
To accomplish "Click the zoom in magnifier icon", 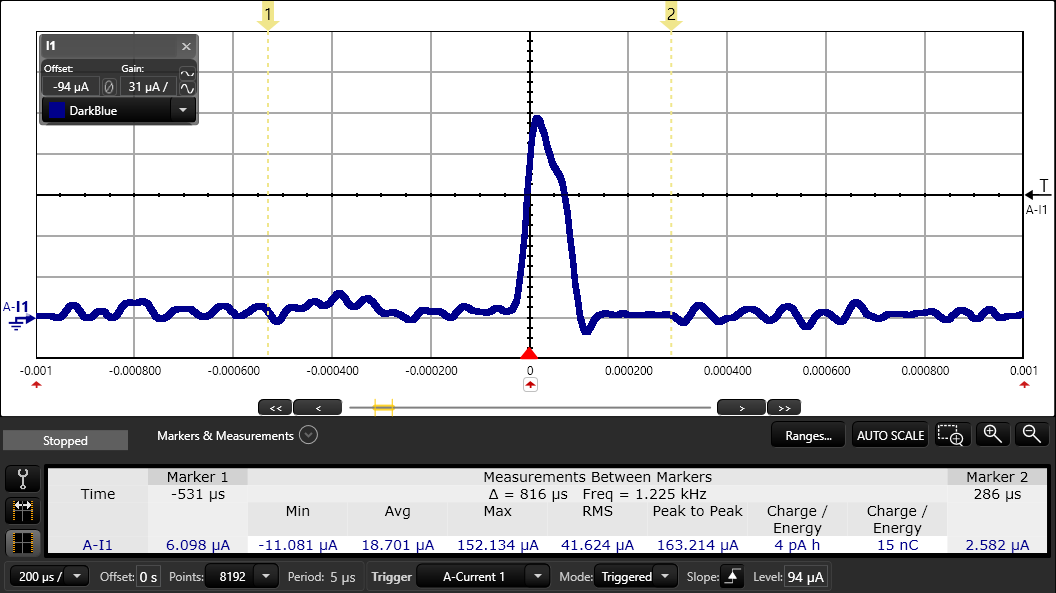I will click(992, 434).
